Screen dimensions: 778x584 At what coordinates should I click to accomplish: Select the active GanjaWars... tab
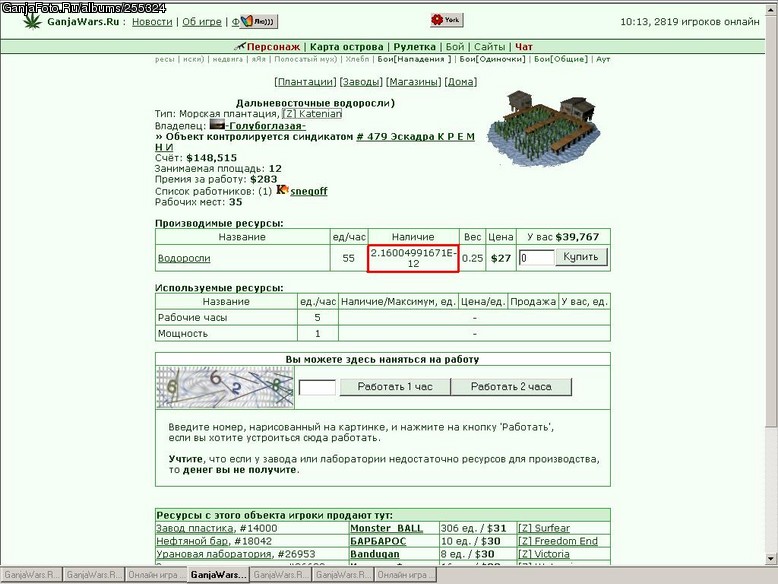point(218,575)
